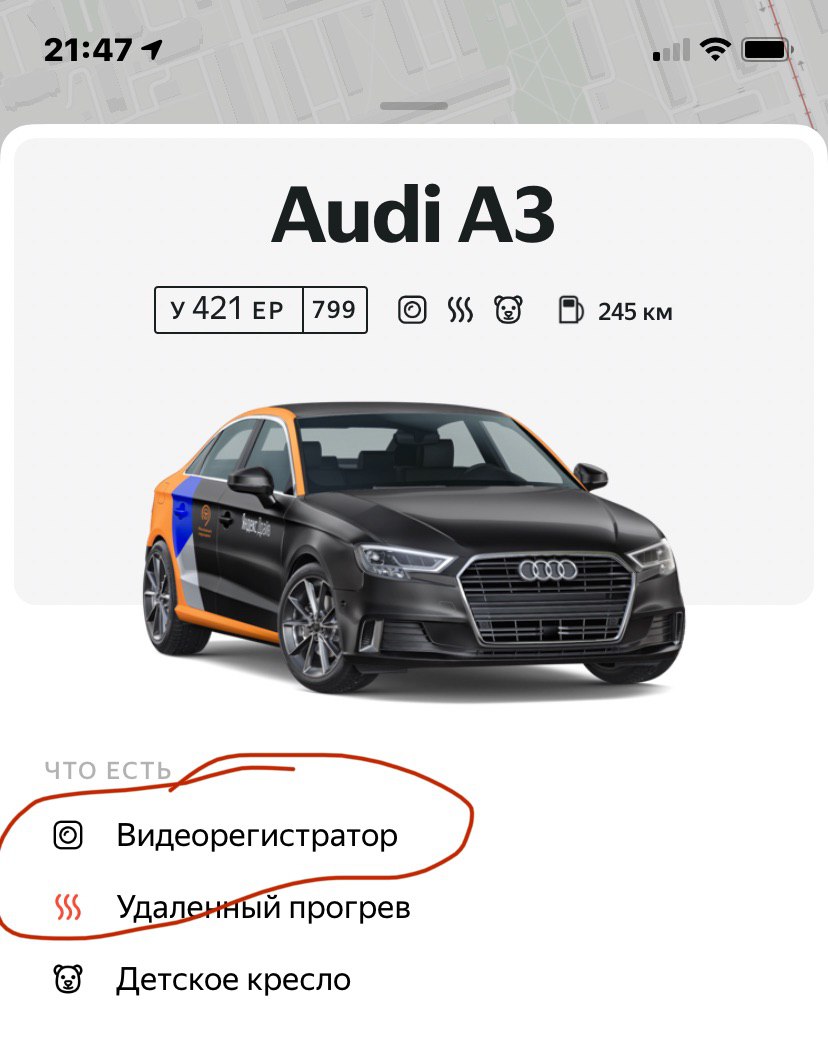Tap the Видеорегистратор list icon
This screenshot has height=1052, width=828.
(x=68, y=835)
